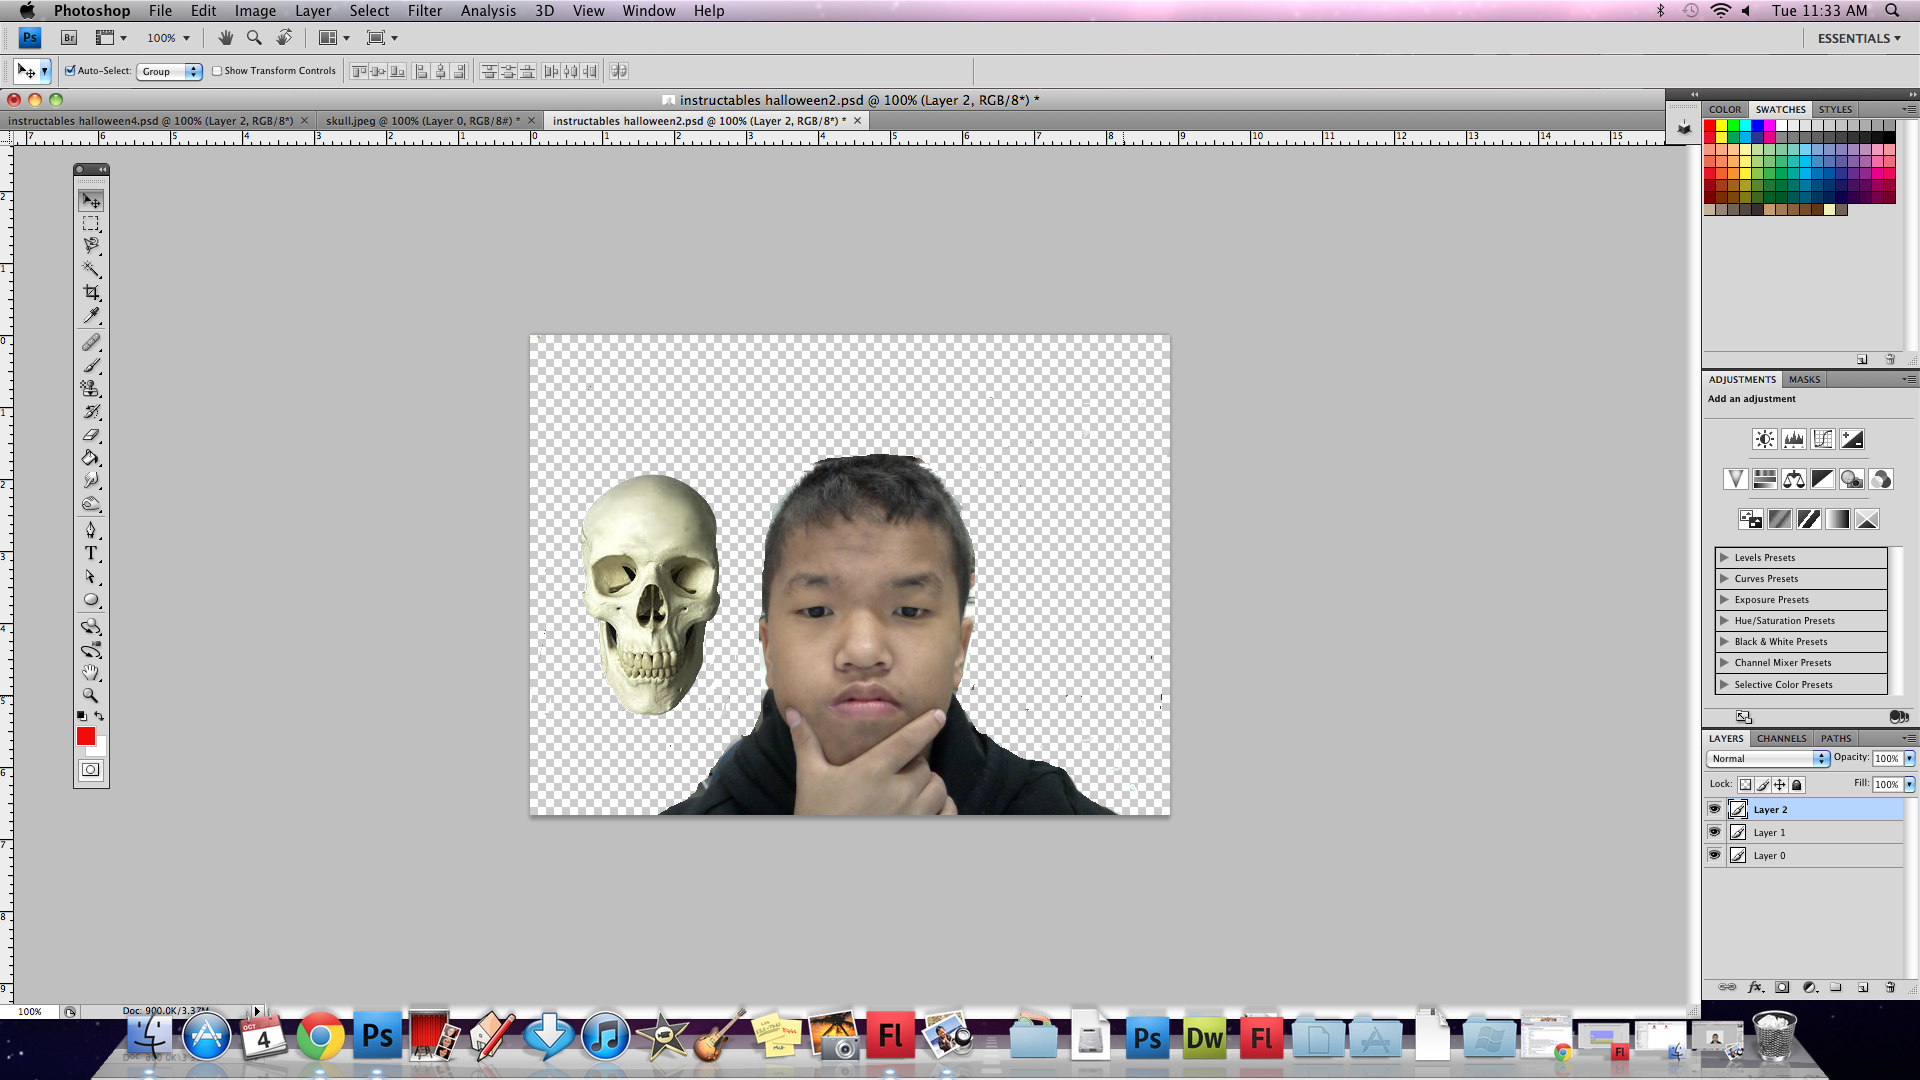
Task: Open the ESSENTIALS workspace dropdown
Action: [1859, 38]
